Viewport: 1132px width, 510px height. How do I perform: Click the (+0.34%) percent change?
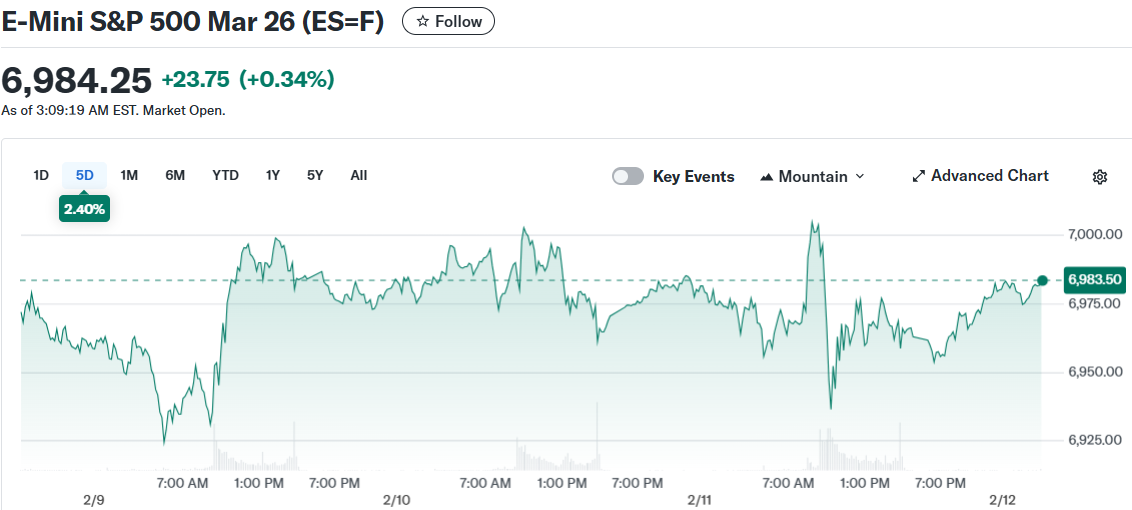287,79
